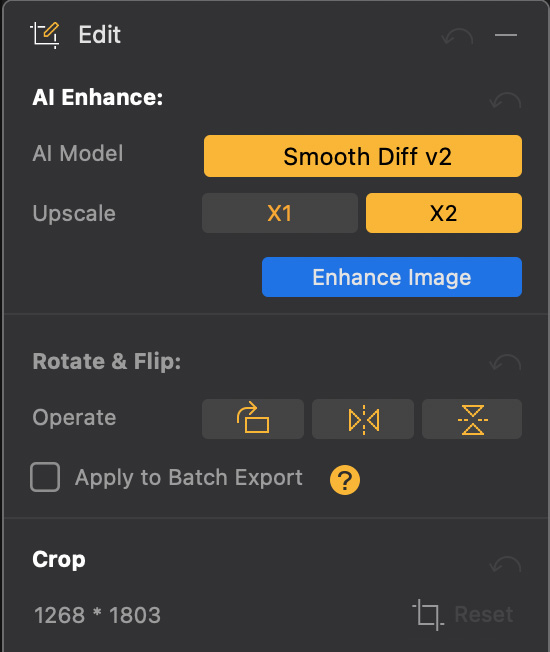Open help for Batch Export question mark
Viewport: 550px width, 652px height.
click(345, 480)
